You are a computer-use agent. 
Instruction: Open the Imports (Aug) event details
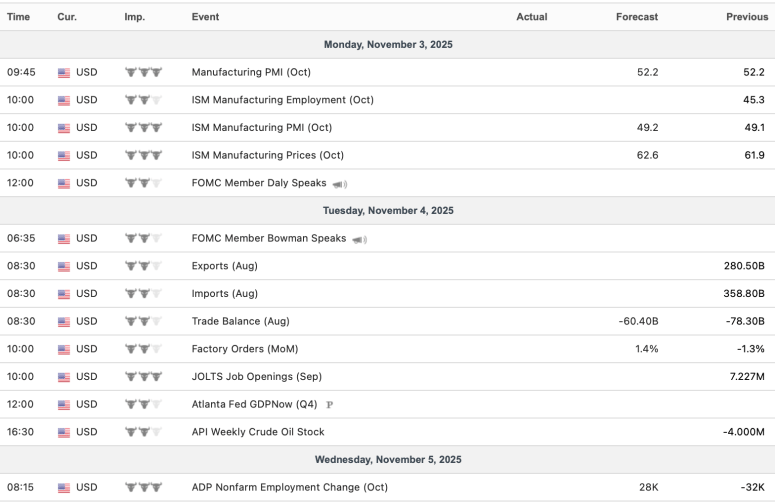224,294
